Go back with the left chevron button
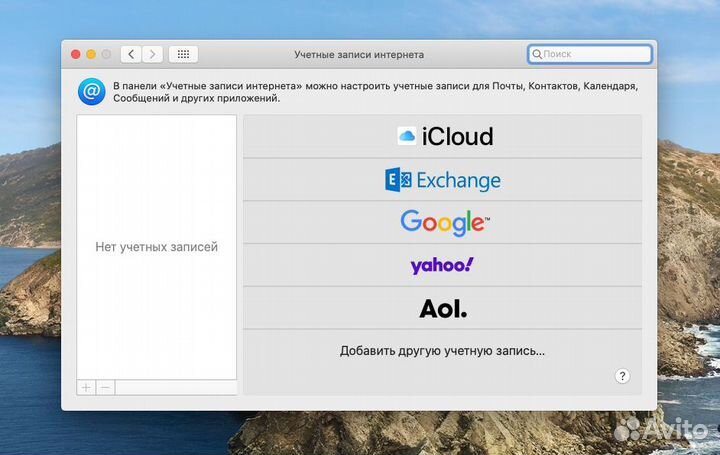 (131, 54)
